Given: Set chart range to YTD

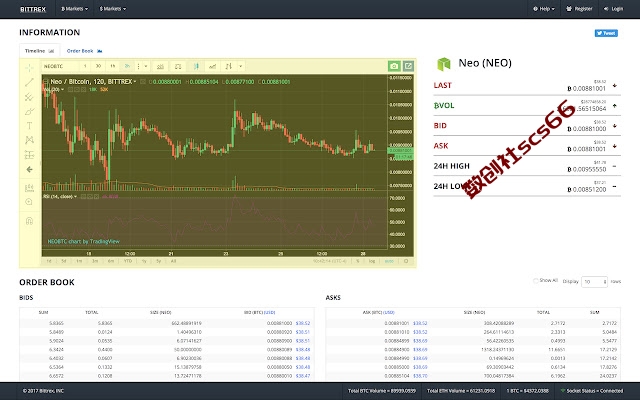Looking at the screenshot, I should pyautogui.click(x=128, y=261).
